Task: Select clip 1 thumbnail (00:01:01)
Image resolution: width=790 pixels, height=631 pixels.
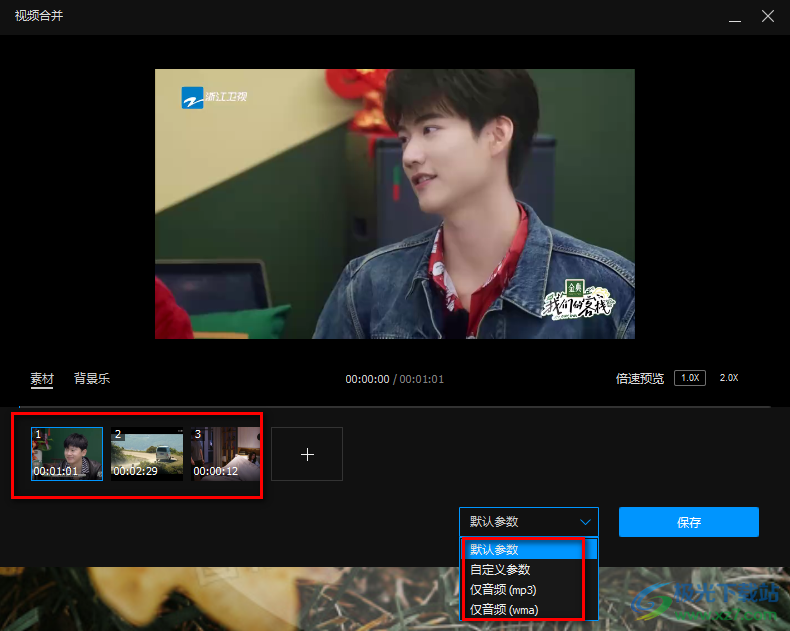Action: [x=67, y=454]
